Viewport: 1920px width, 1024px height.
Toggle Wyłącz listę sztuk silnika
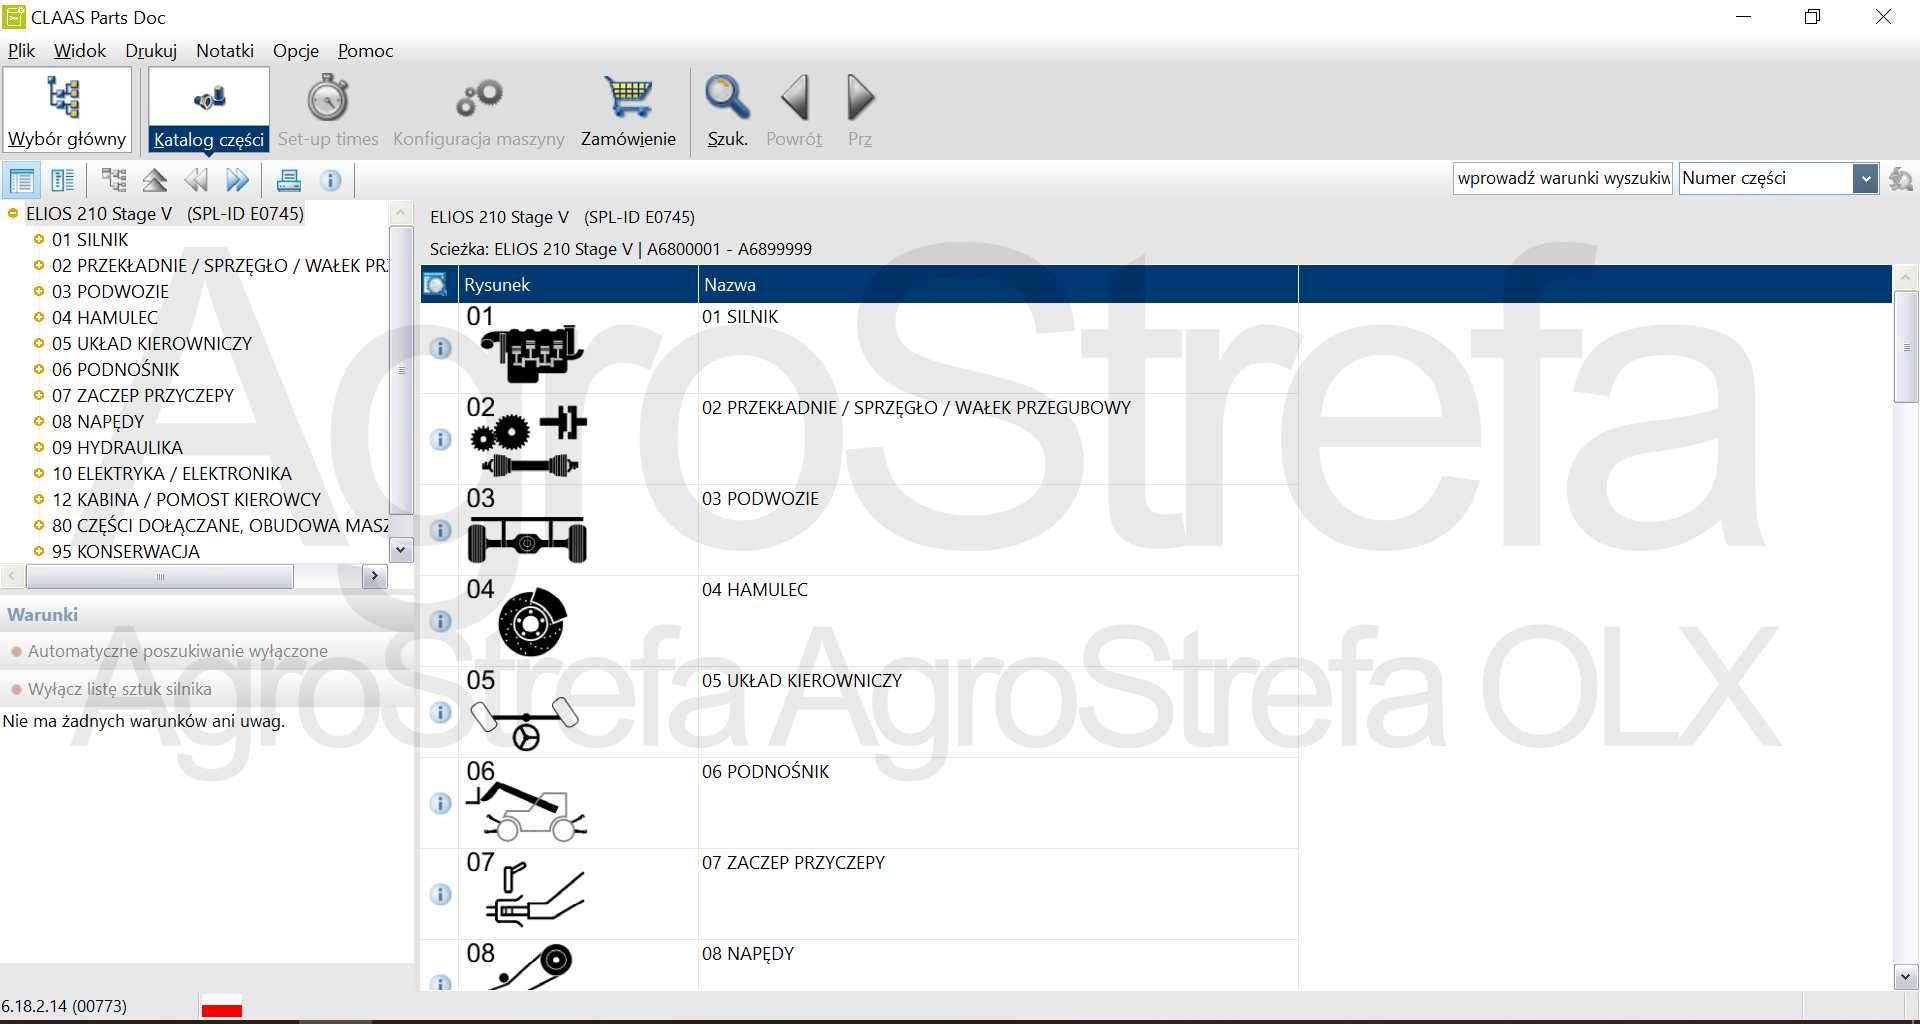coord(120,689)
